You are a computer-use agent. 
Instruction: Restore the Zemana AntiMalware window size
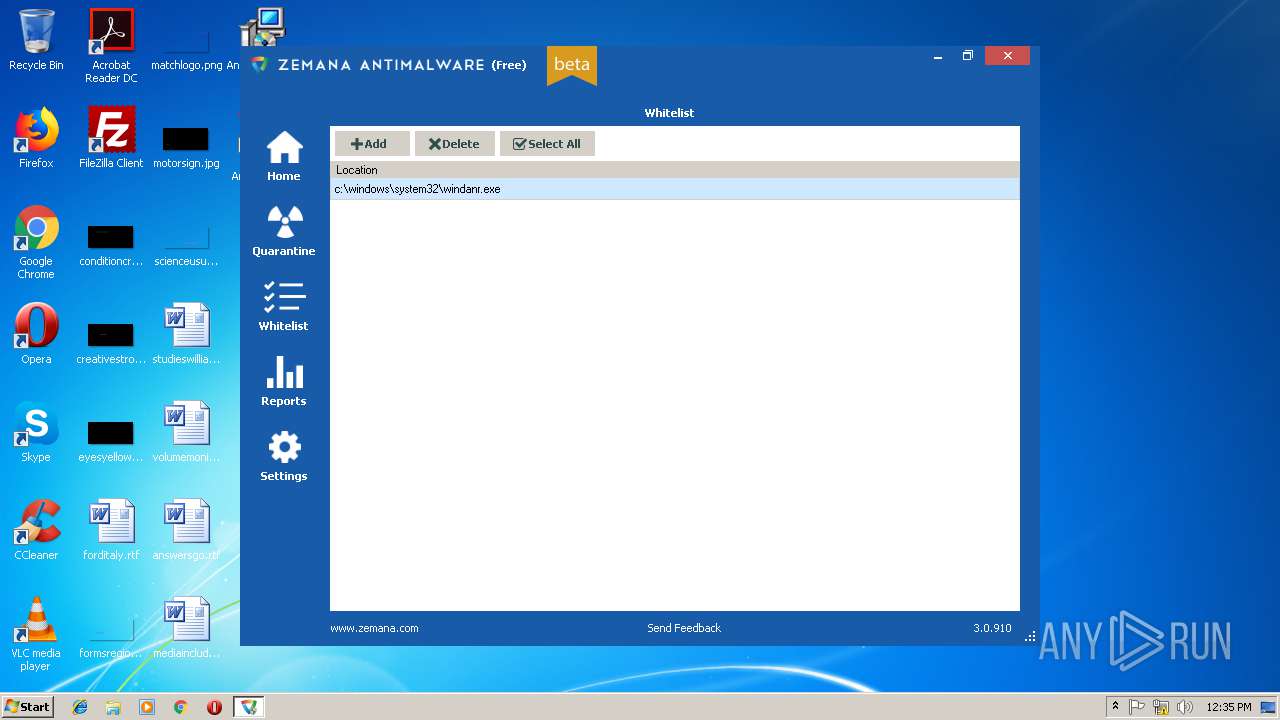[968, 56]
